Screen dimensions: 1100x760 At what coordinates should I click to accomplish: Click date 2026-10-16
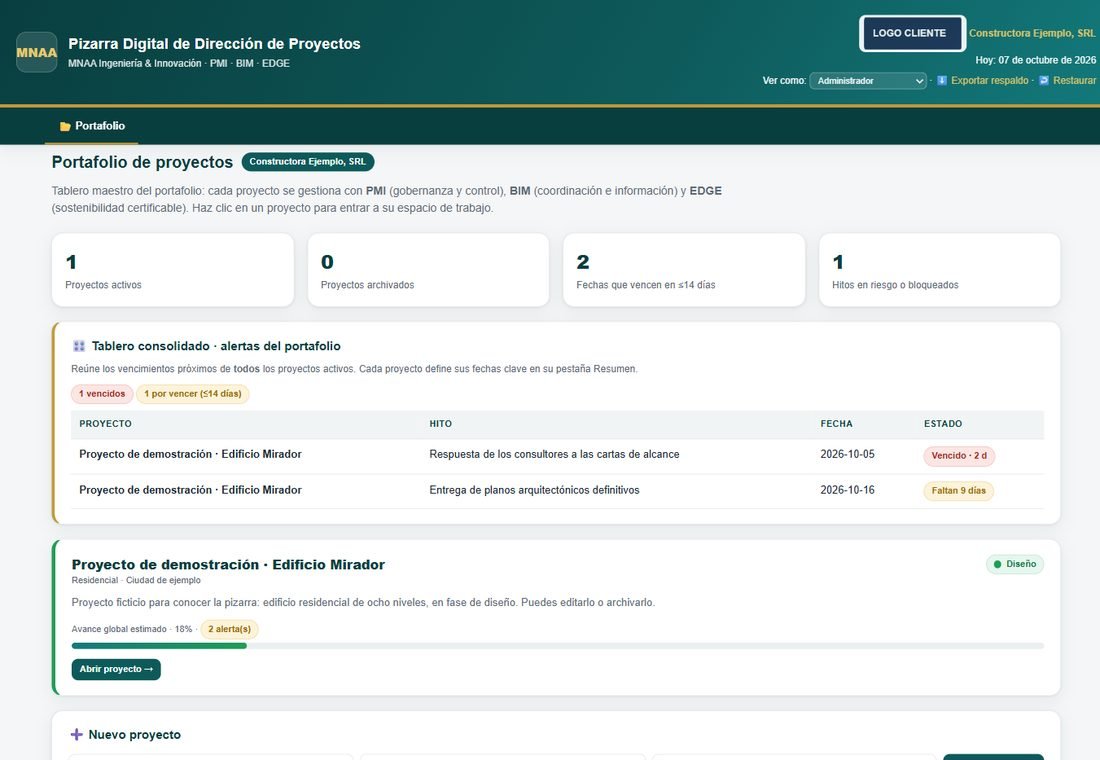(x=847, y=491)
